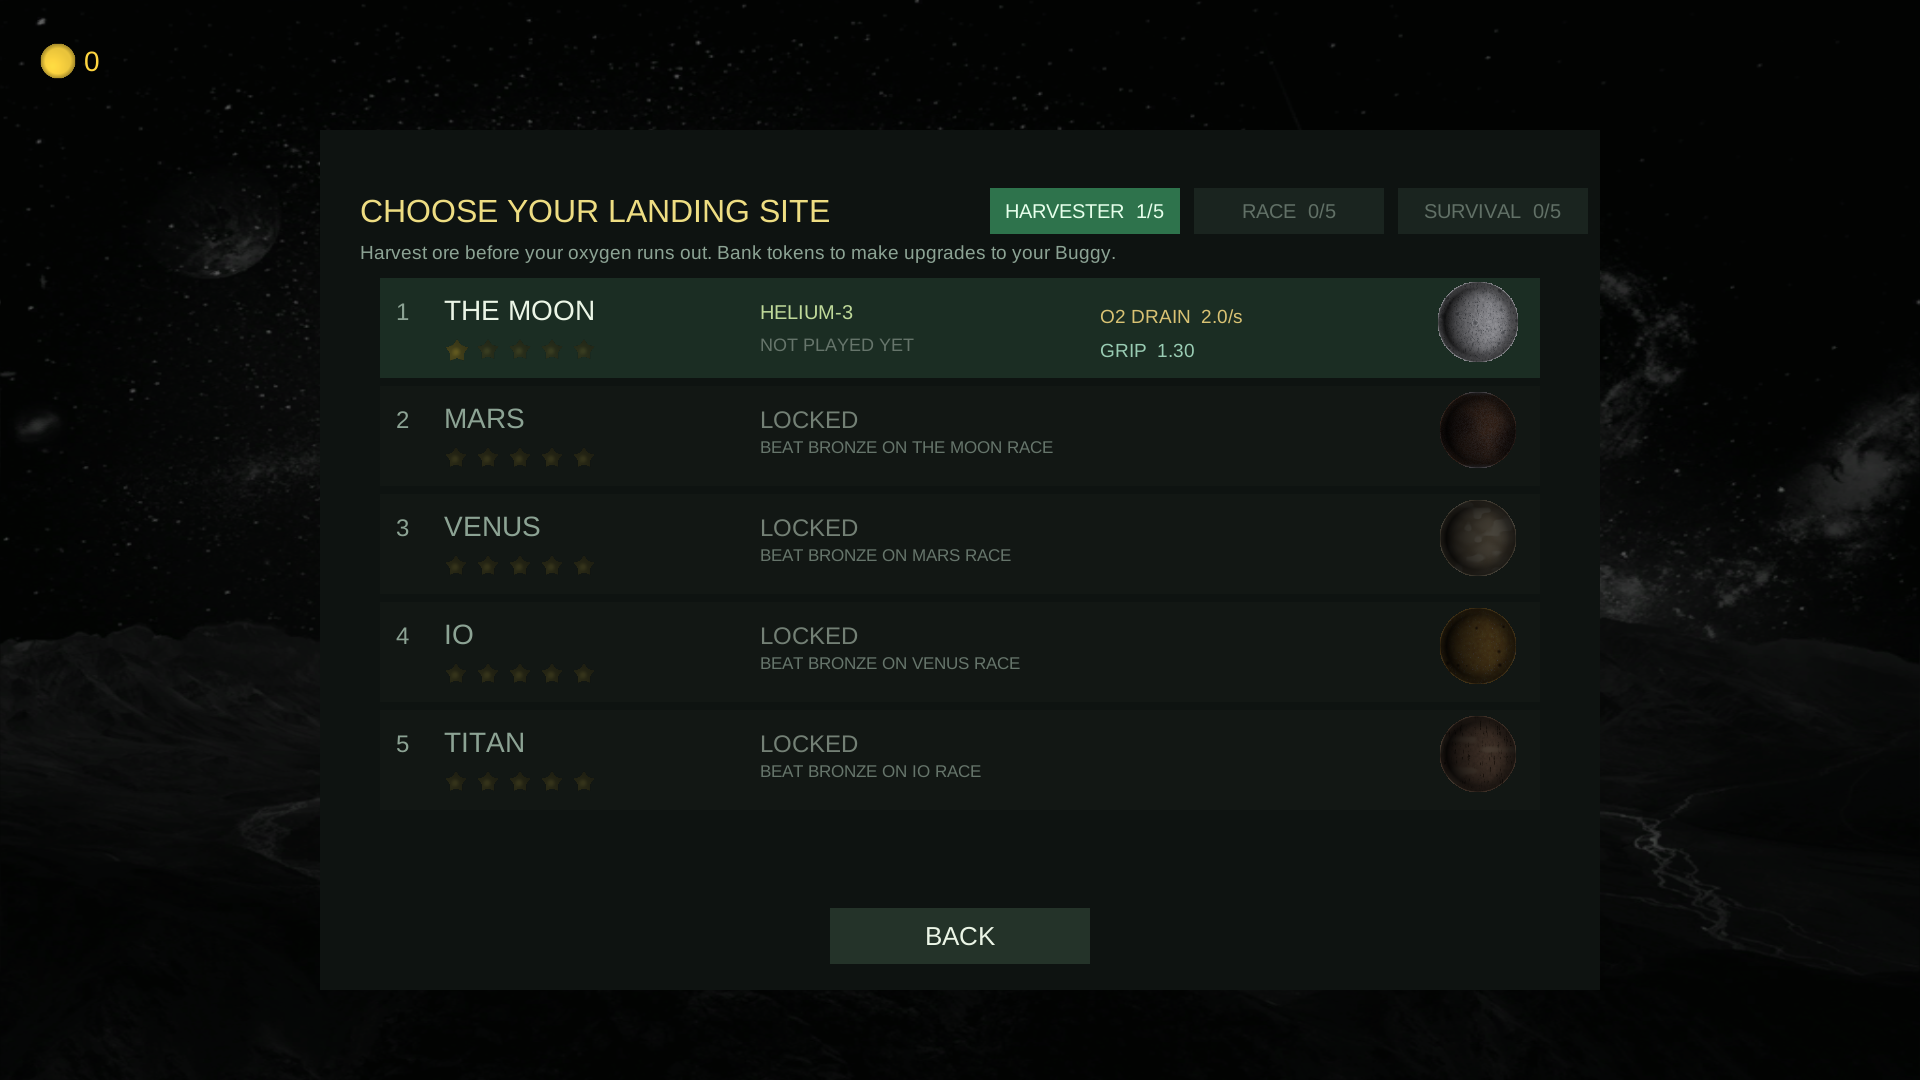Select the Io landing site name
The image size is (1920, 1080).
click(459, 635)
